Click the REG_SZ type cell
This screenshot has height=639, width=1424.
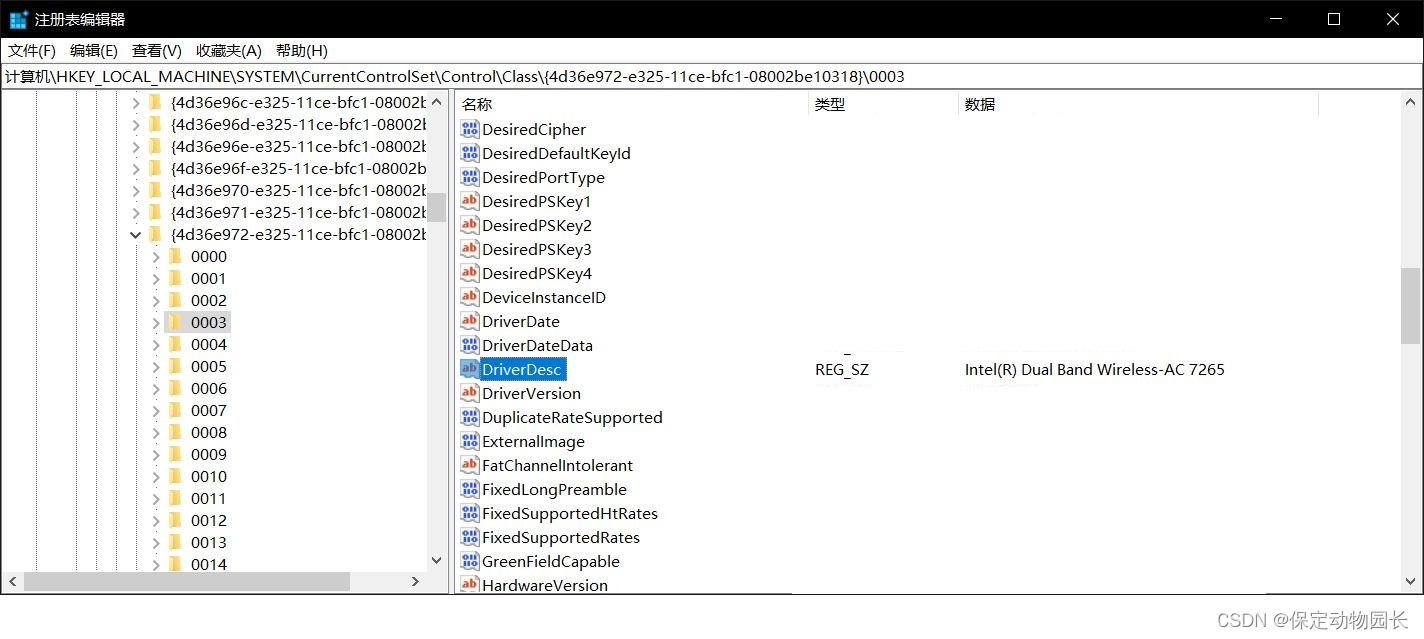[x=842, y=369]
